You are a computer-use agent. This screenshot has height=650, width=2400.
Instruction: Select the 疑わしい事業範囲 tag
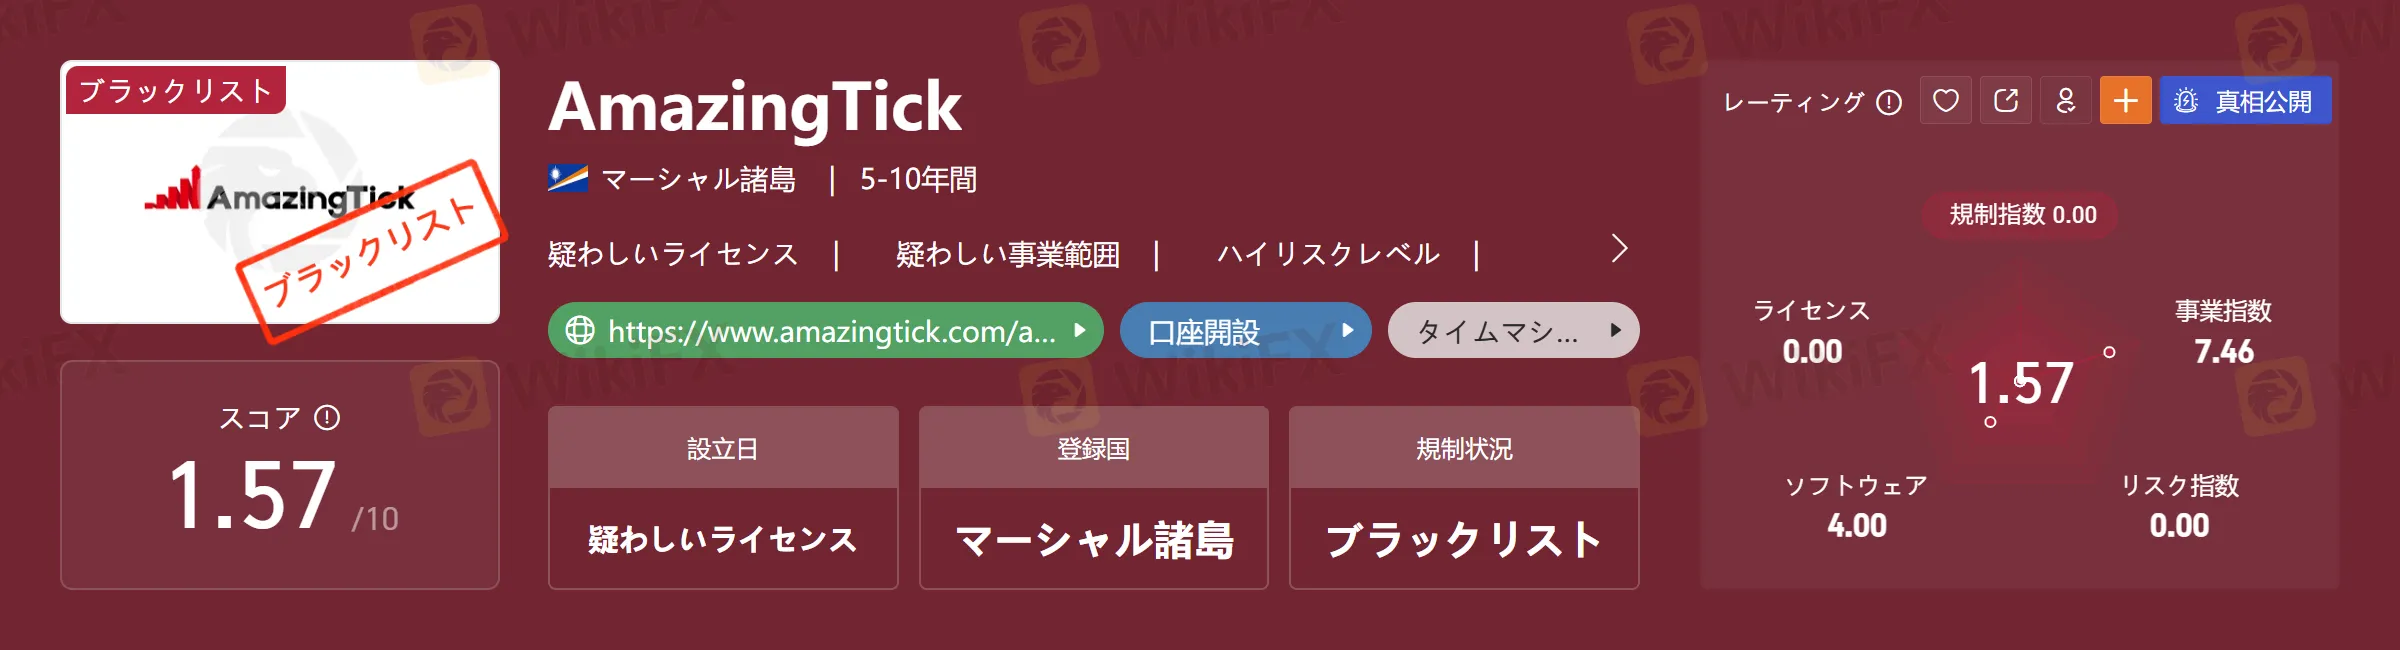tap(1008, 254)
